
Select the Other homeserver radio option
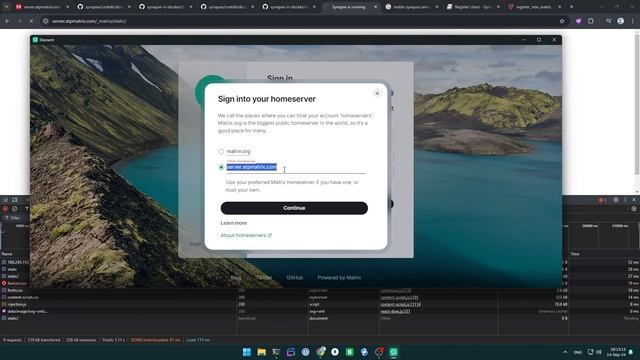tap(221, 167)
